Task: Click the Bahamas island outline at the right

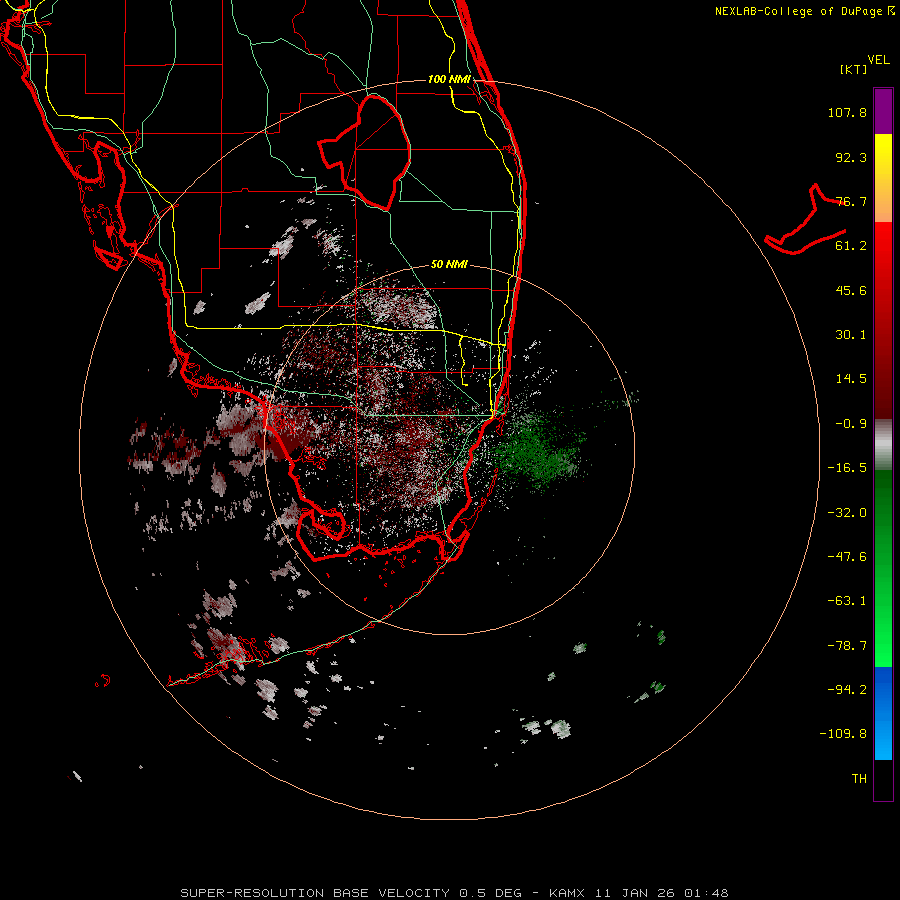Action: 805,221
